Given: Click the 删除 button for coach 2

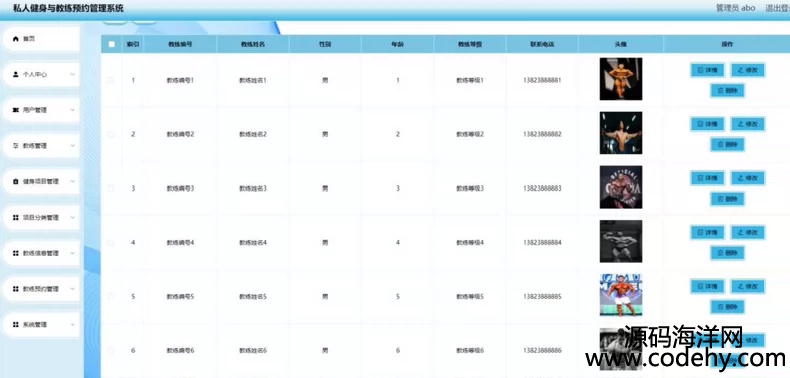Looking at the screenshot, I should point(728,145).
